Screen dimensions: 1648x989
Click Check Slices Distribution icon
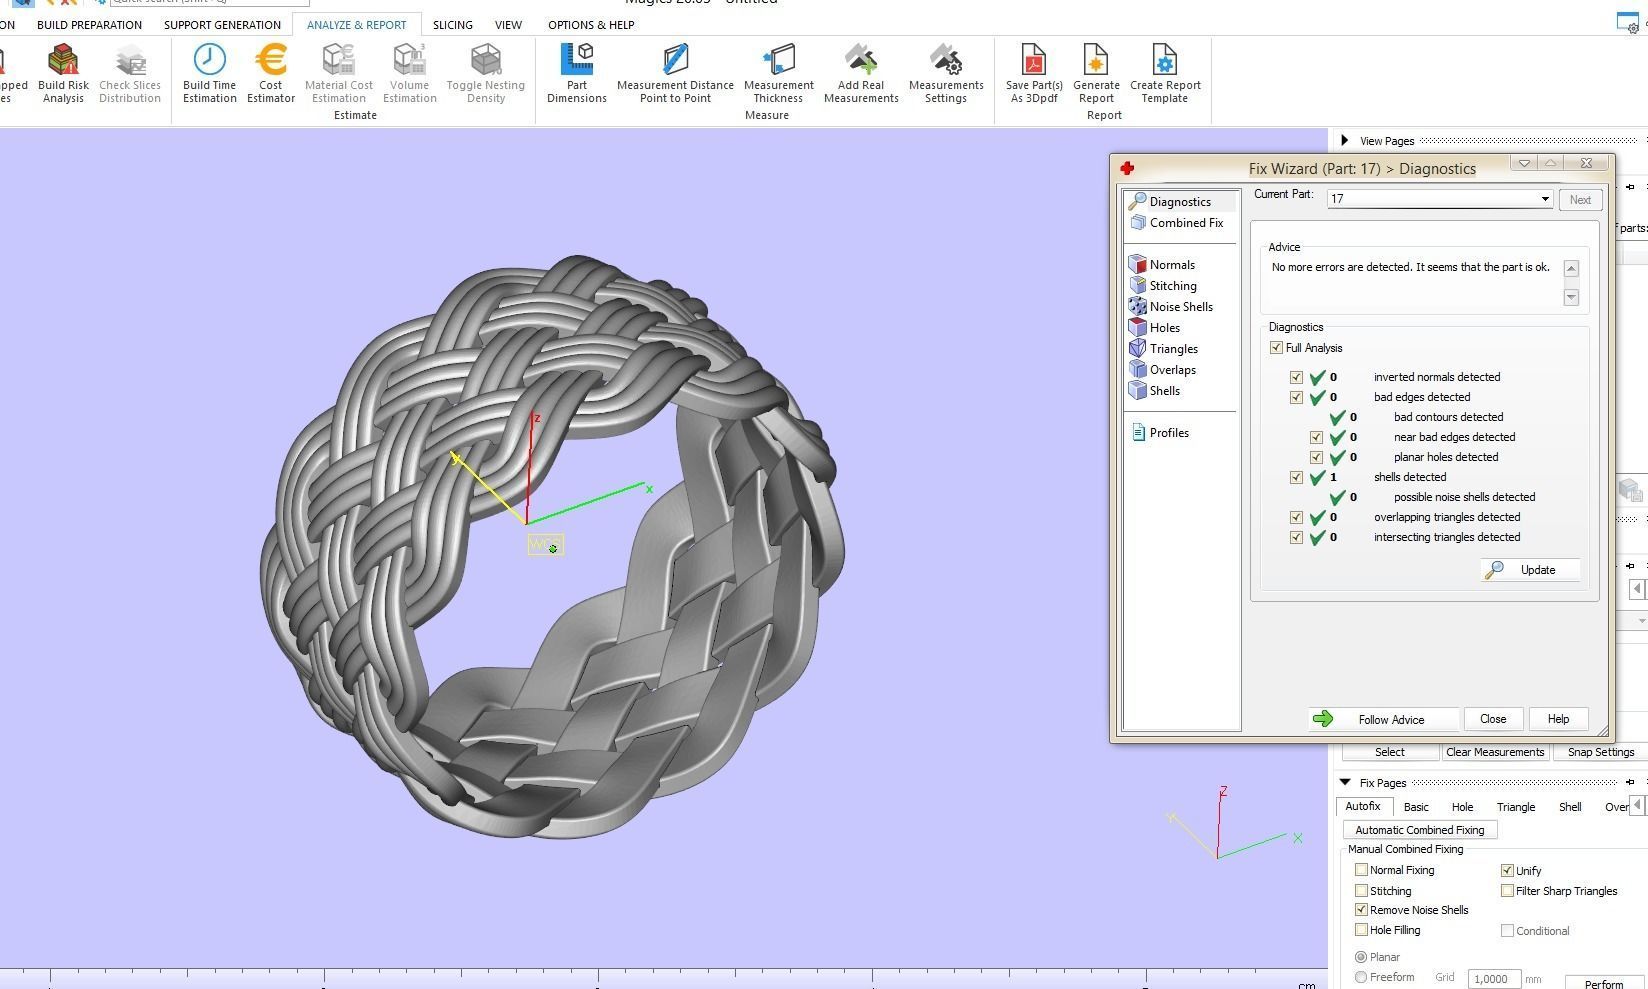point(130,73)
